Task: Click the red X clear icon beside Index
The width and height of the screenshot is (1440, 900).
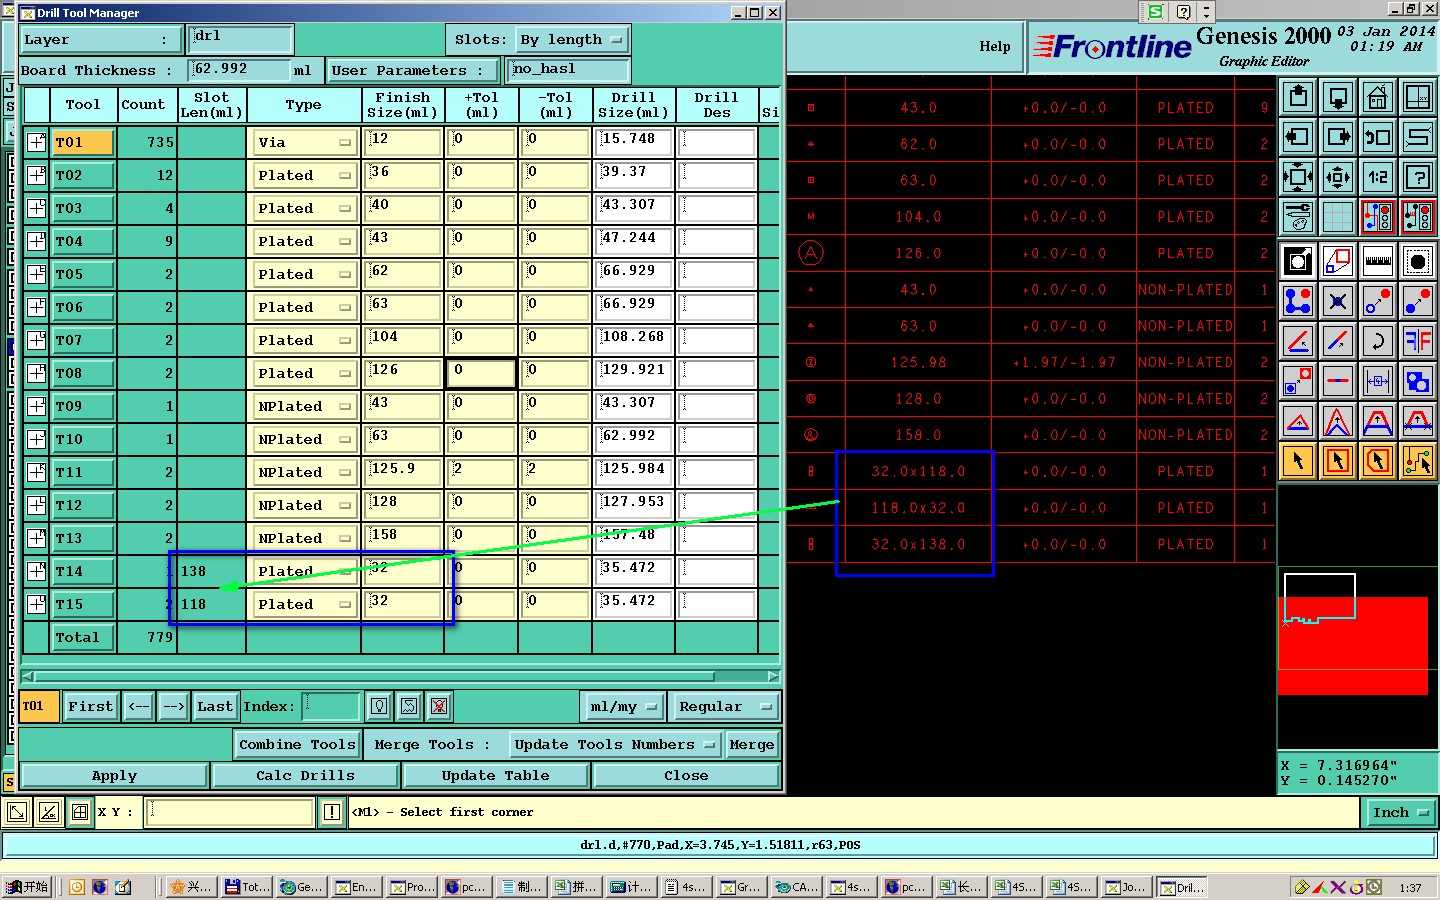Action: point(439,706)
